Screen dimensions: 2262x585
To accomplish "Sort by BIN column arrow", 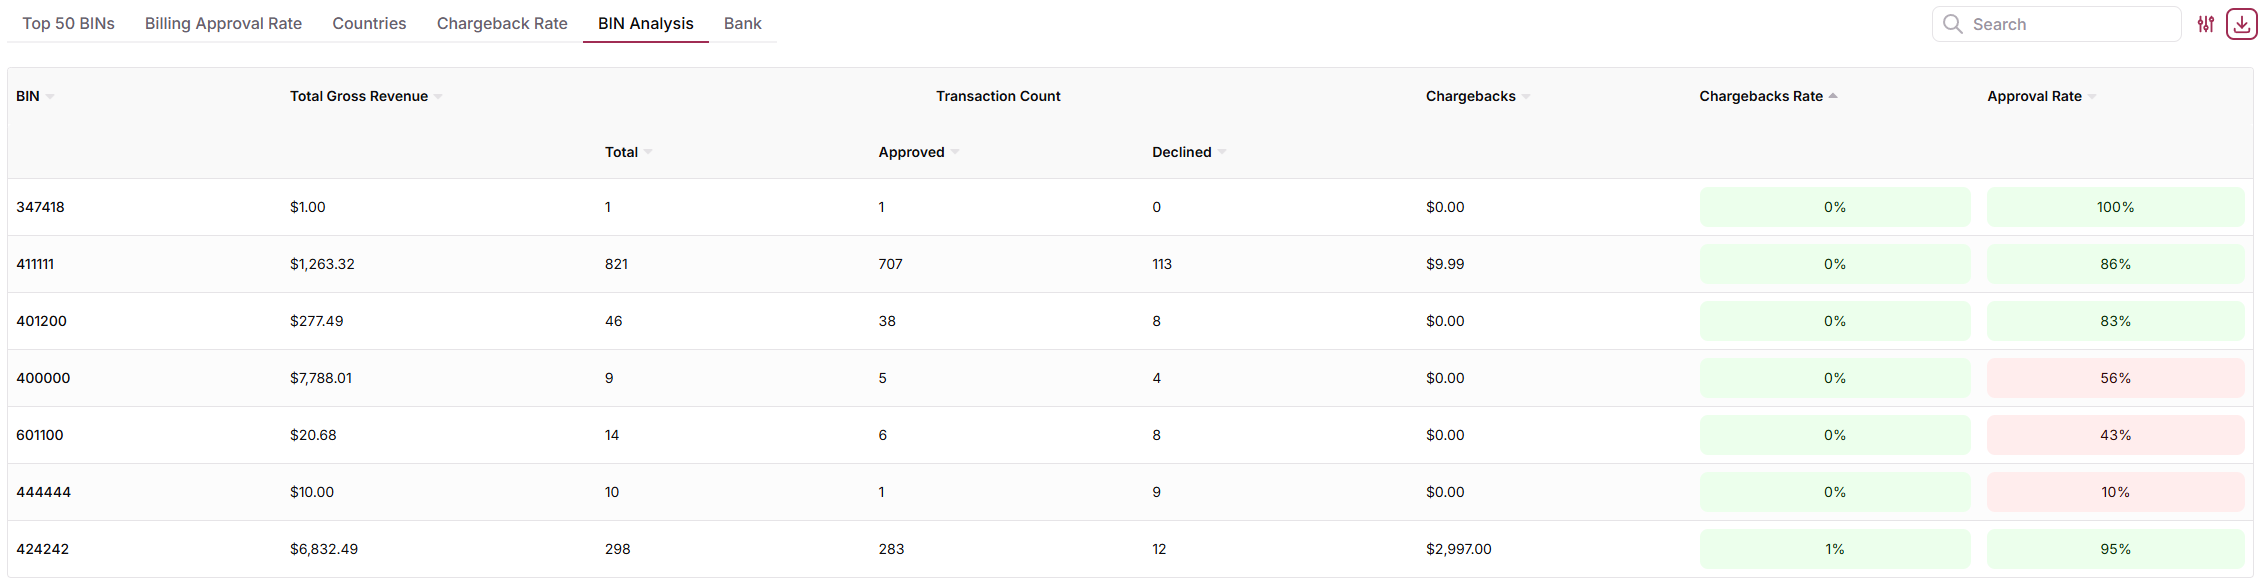I will click(x=50, y=97).
